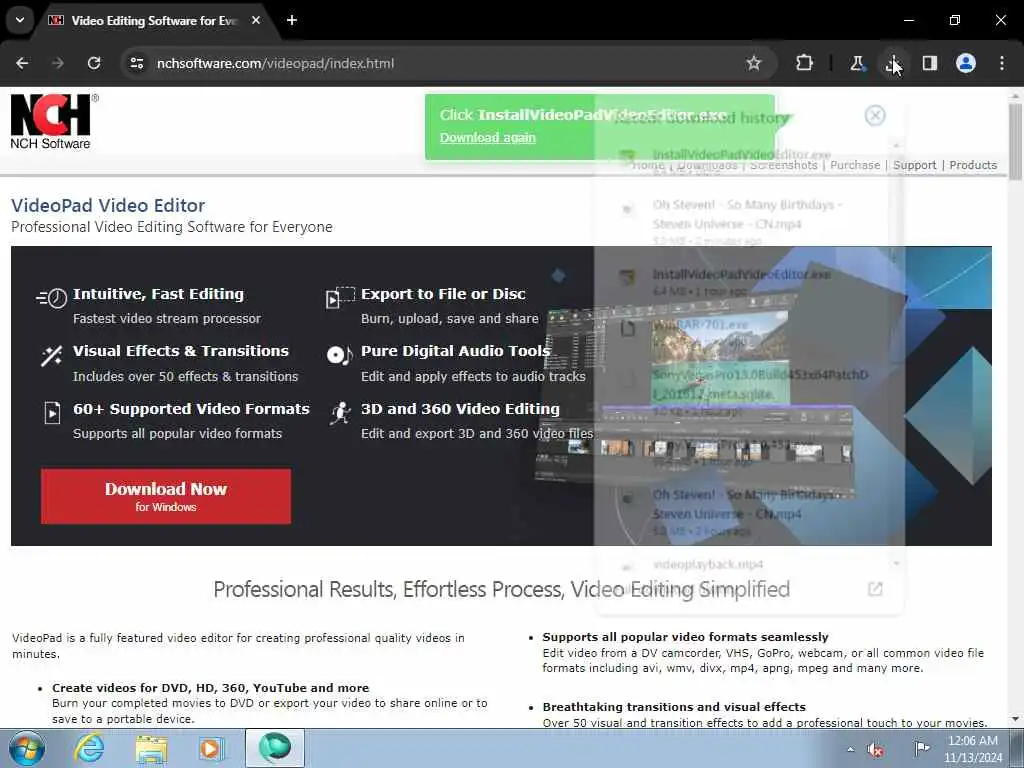The height and width of the screenshot is (768, 1024).
Task: Click the muted volume tray icon
Action: [876, 750]
